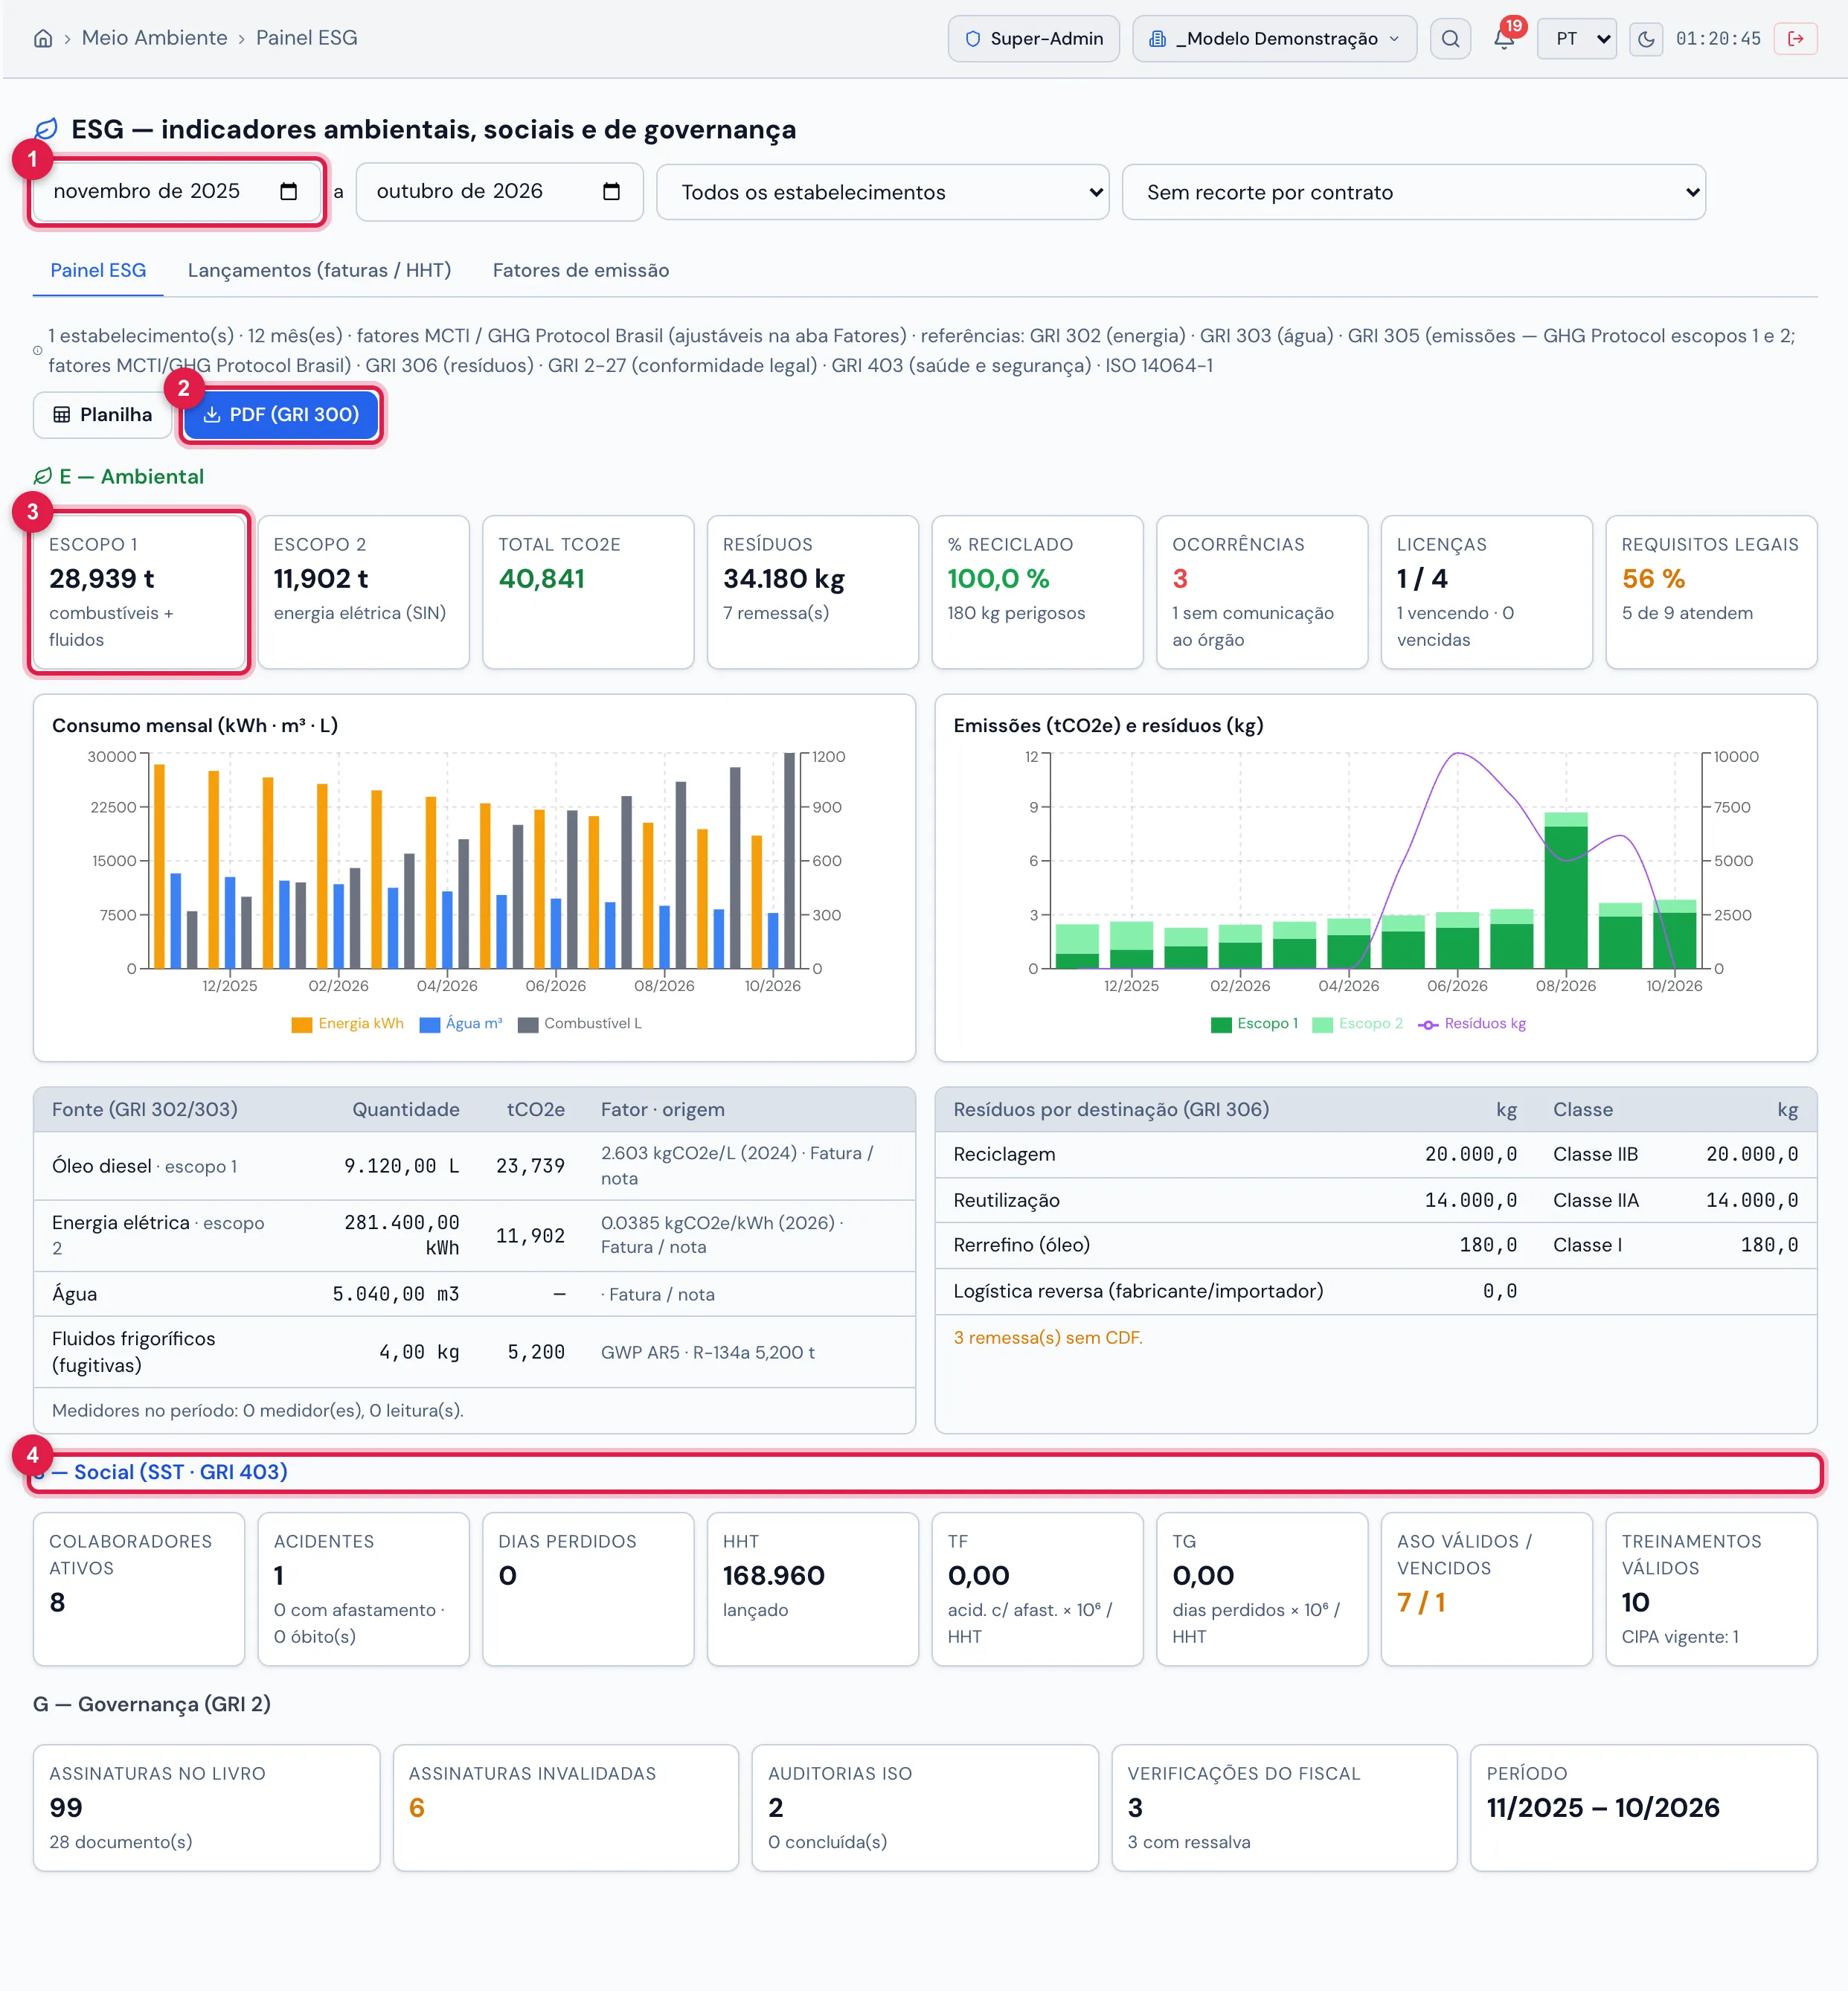Open Sem recorte por contrato dropdown

pyautogui.click(x=1413, y=192)
